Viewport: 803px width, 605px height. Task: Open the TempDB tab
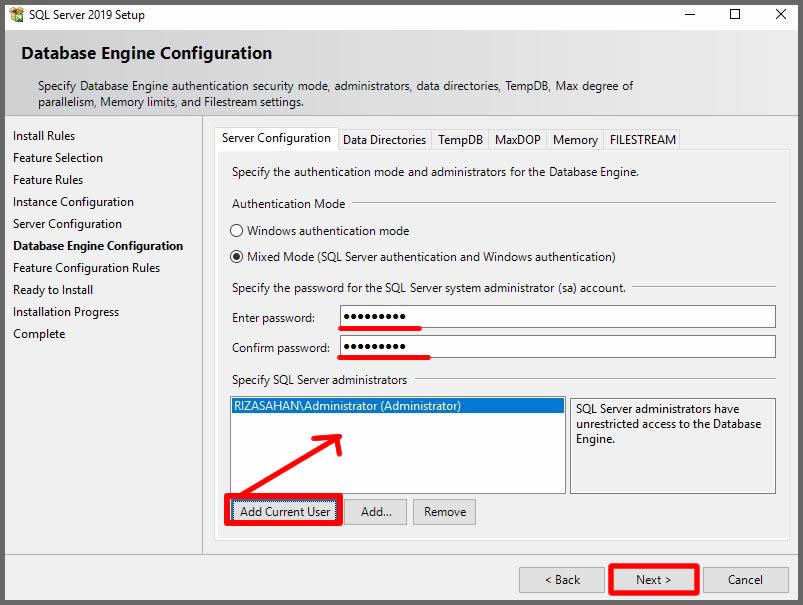pos(460,140)
